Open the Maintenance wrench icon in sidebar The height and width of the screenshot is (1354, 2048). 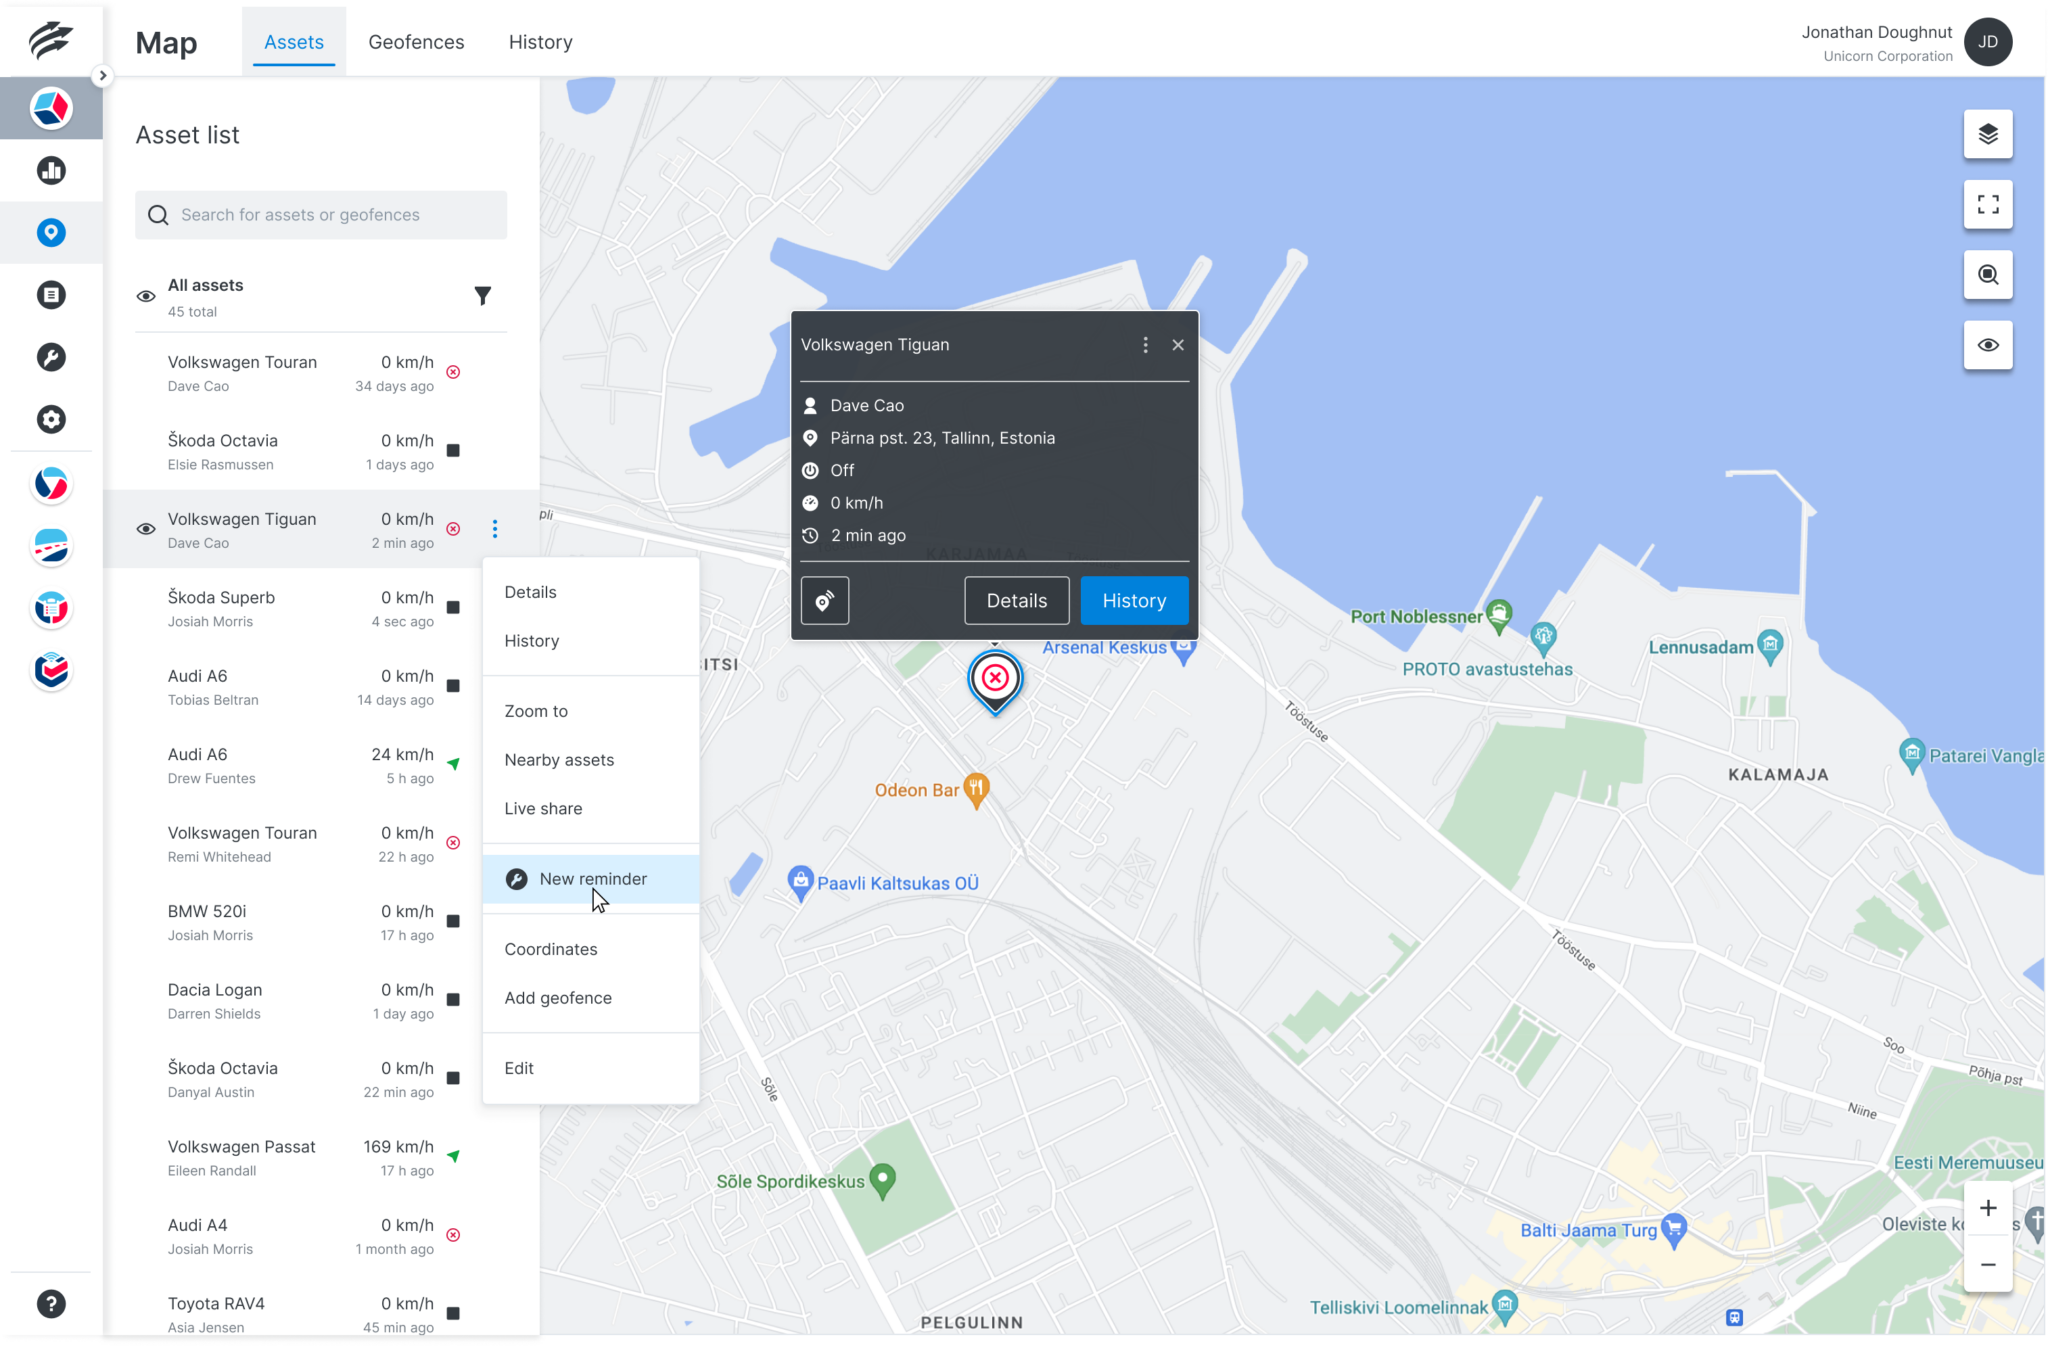pyautogui.click(x=51, y=357)
